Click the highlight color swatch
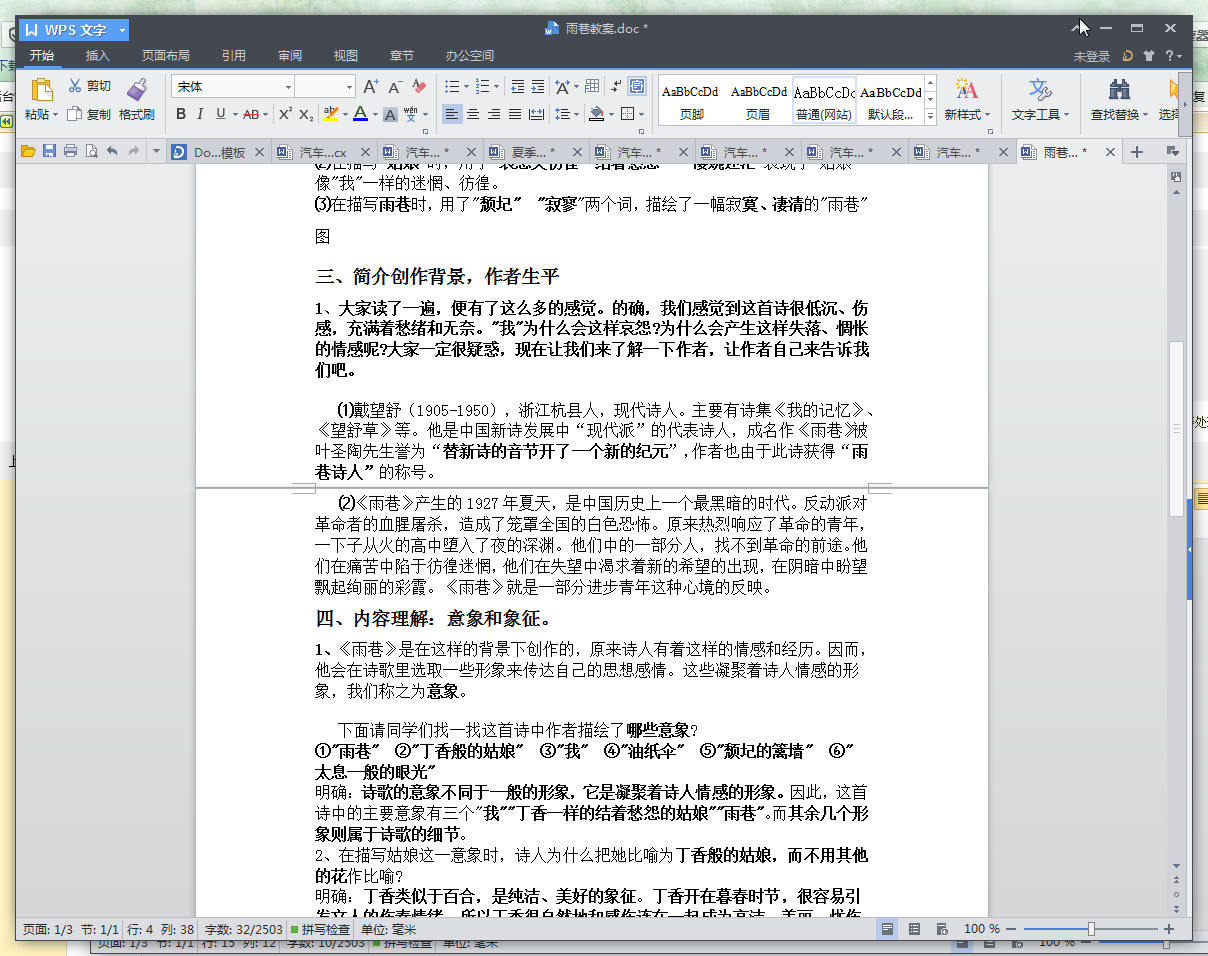Image resolution: width=1208 pixels, height=956 pixels. click(x=330, y=114)
